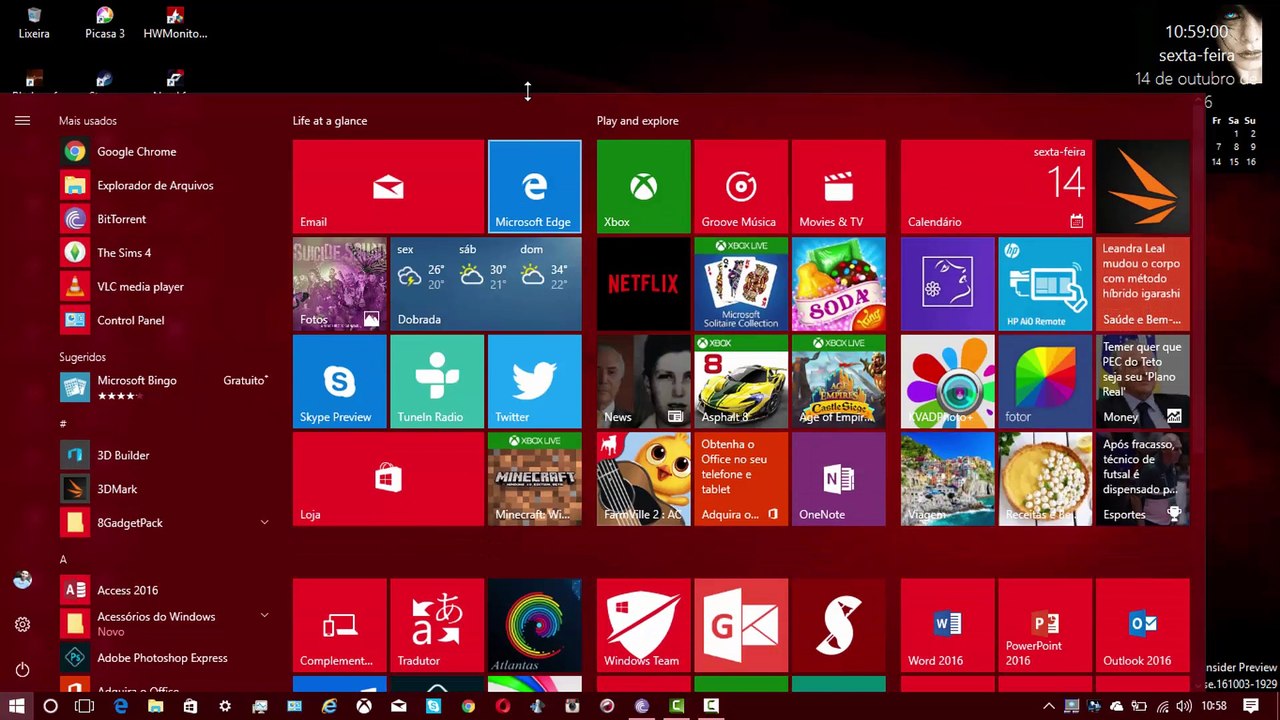Launch the Minecraft tile
The width and height of the screenshot is (1280, 720).
coord(535,479)
